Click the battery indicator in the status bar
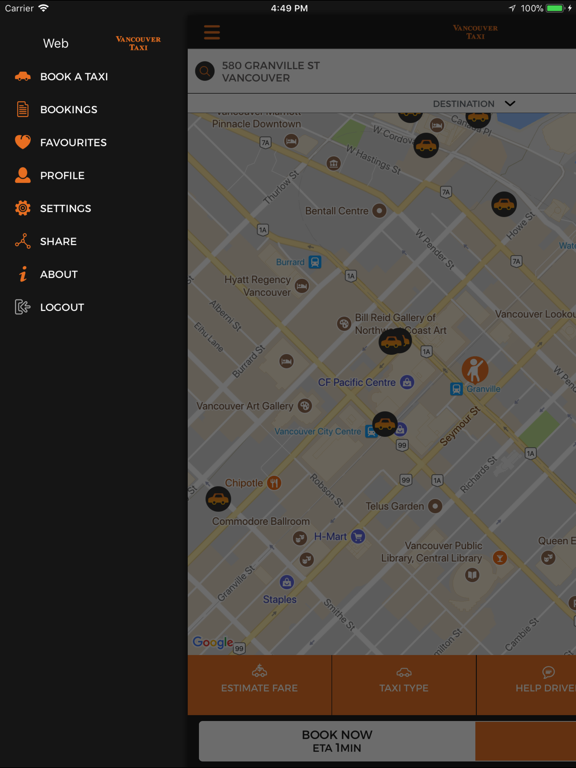The image size is (576, 768). [x=555, y=8]
